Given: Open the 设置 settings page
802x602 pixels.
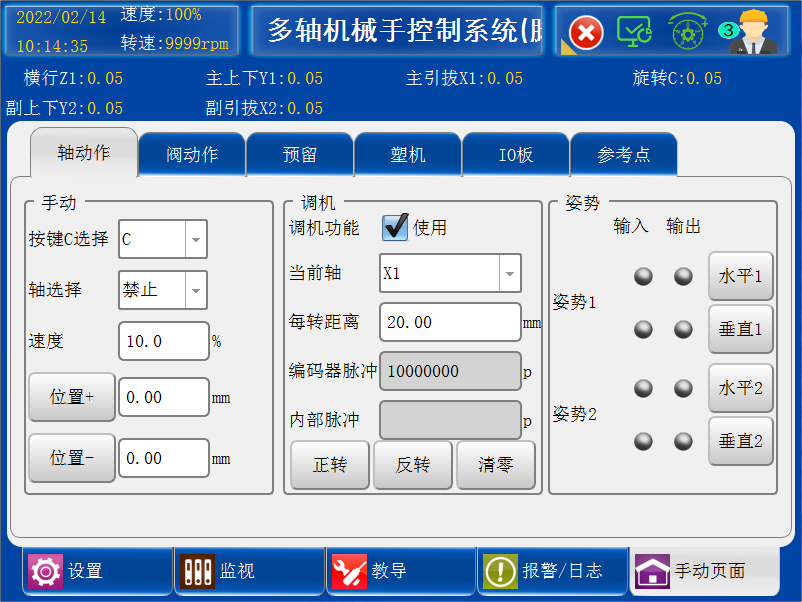Looking at the screenshot, I should 97,571.
